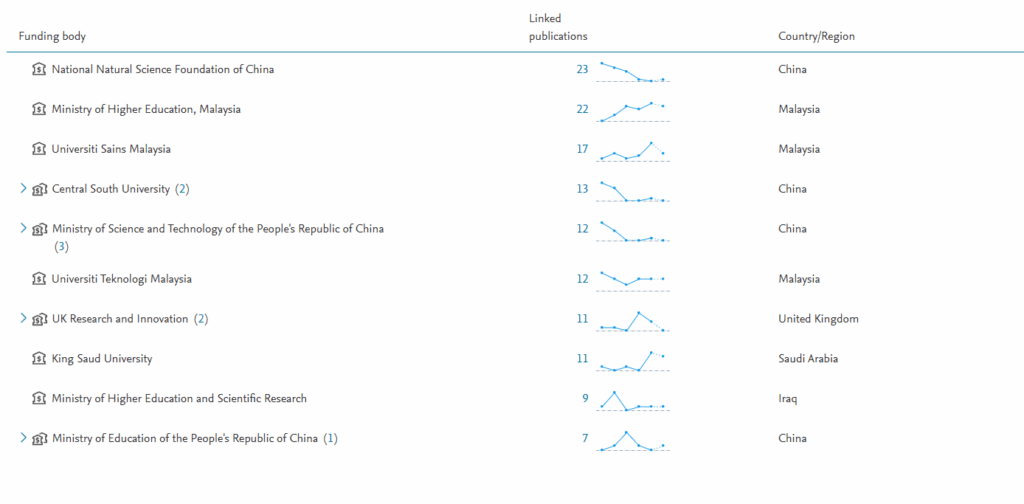Click the funder icon for Universiti Teknologi Malaysia
Viewport: 1024px width, 504px height.
click(39, 279)
